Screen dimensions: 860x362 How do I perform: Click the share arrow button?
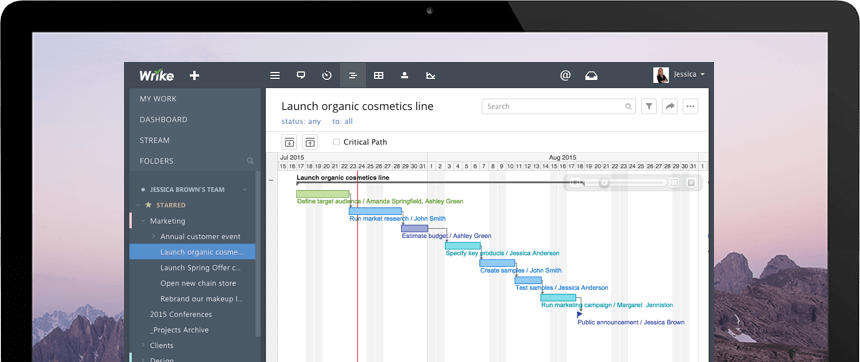pyautogui.click(x=670, y=106)
